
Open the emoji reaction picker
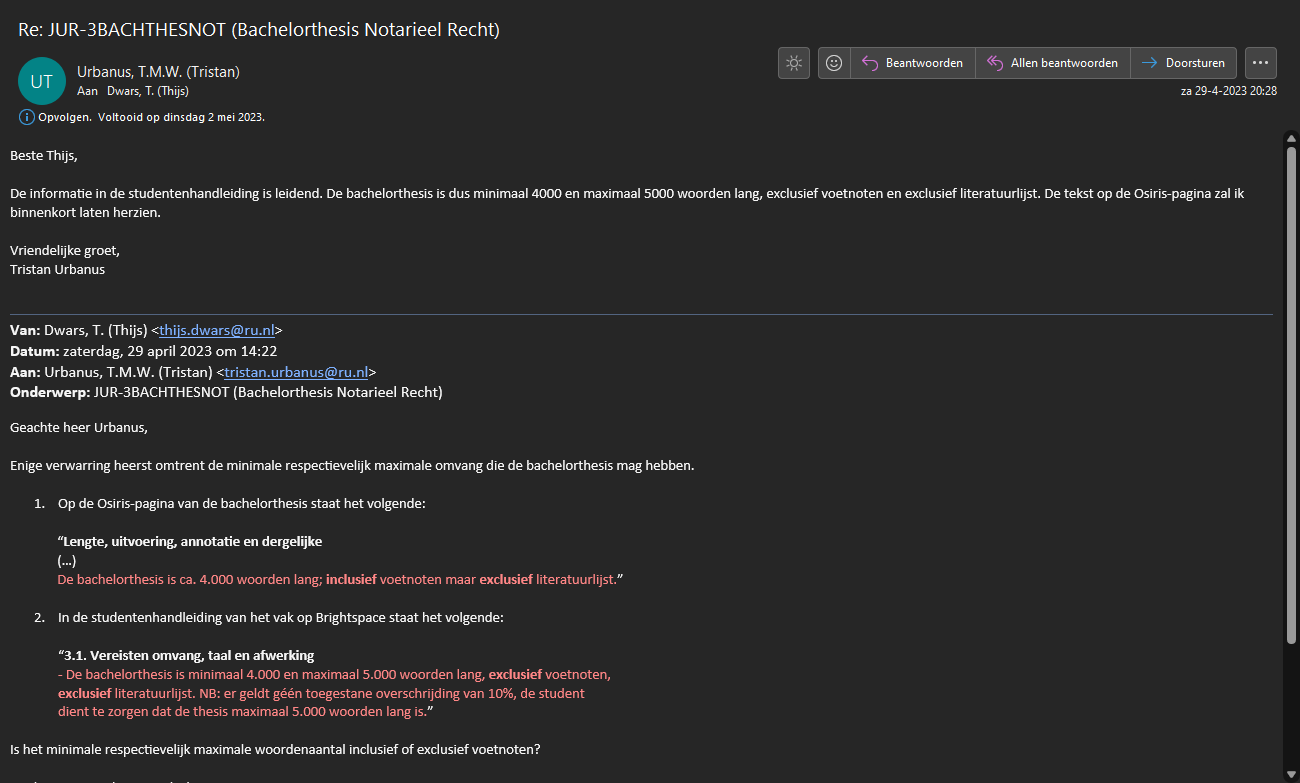[x=834, y=63]
